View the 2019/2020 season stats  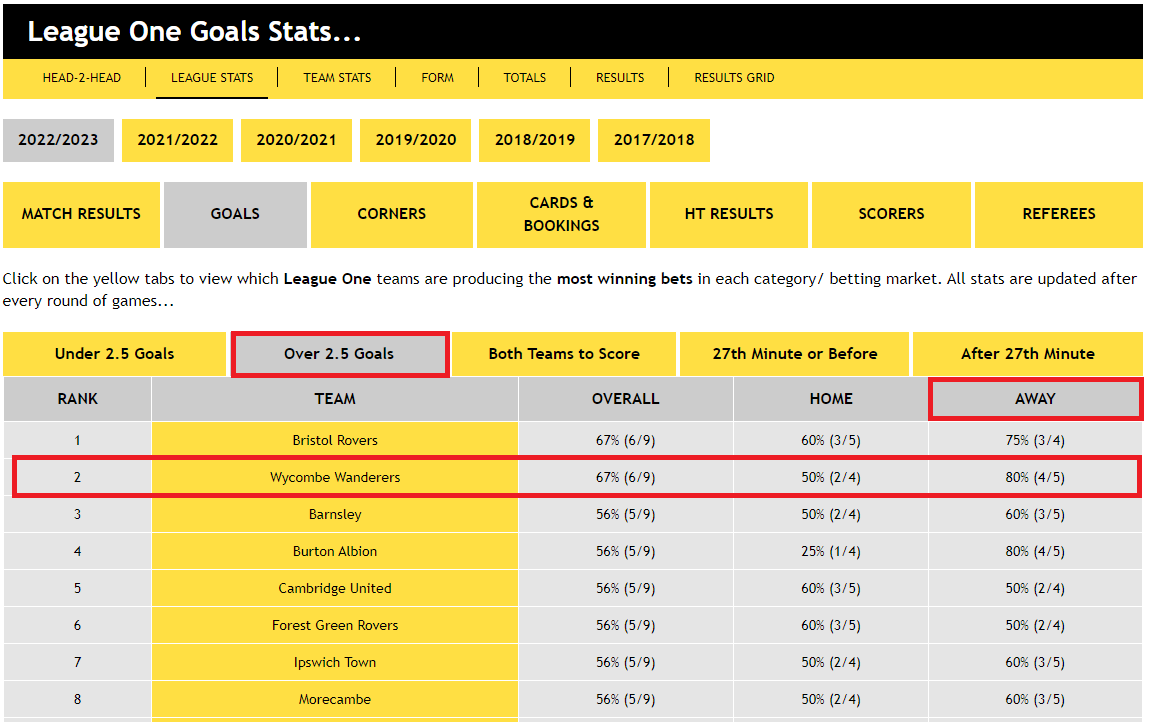click(x=415, y=140)
